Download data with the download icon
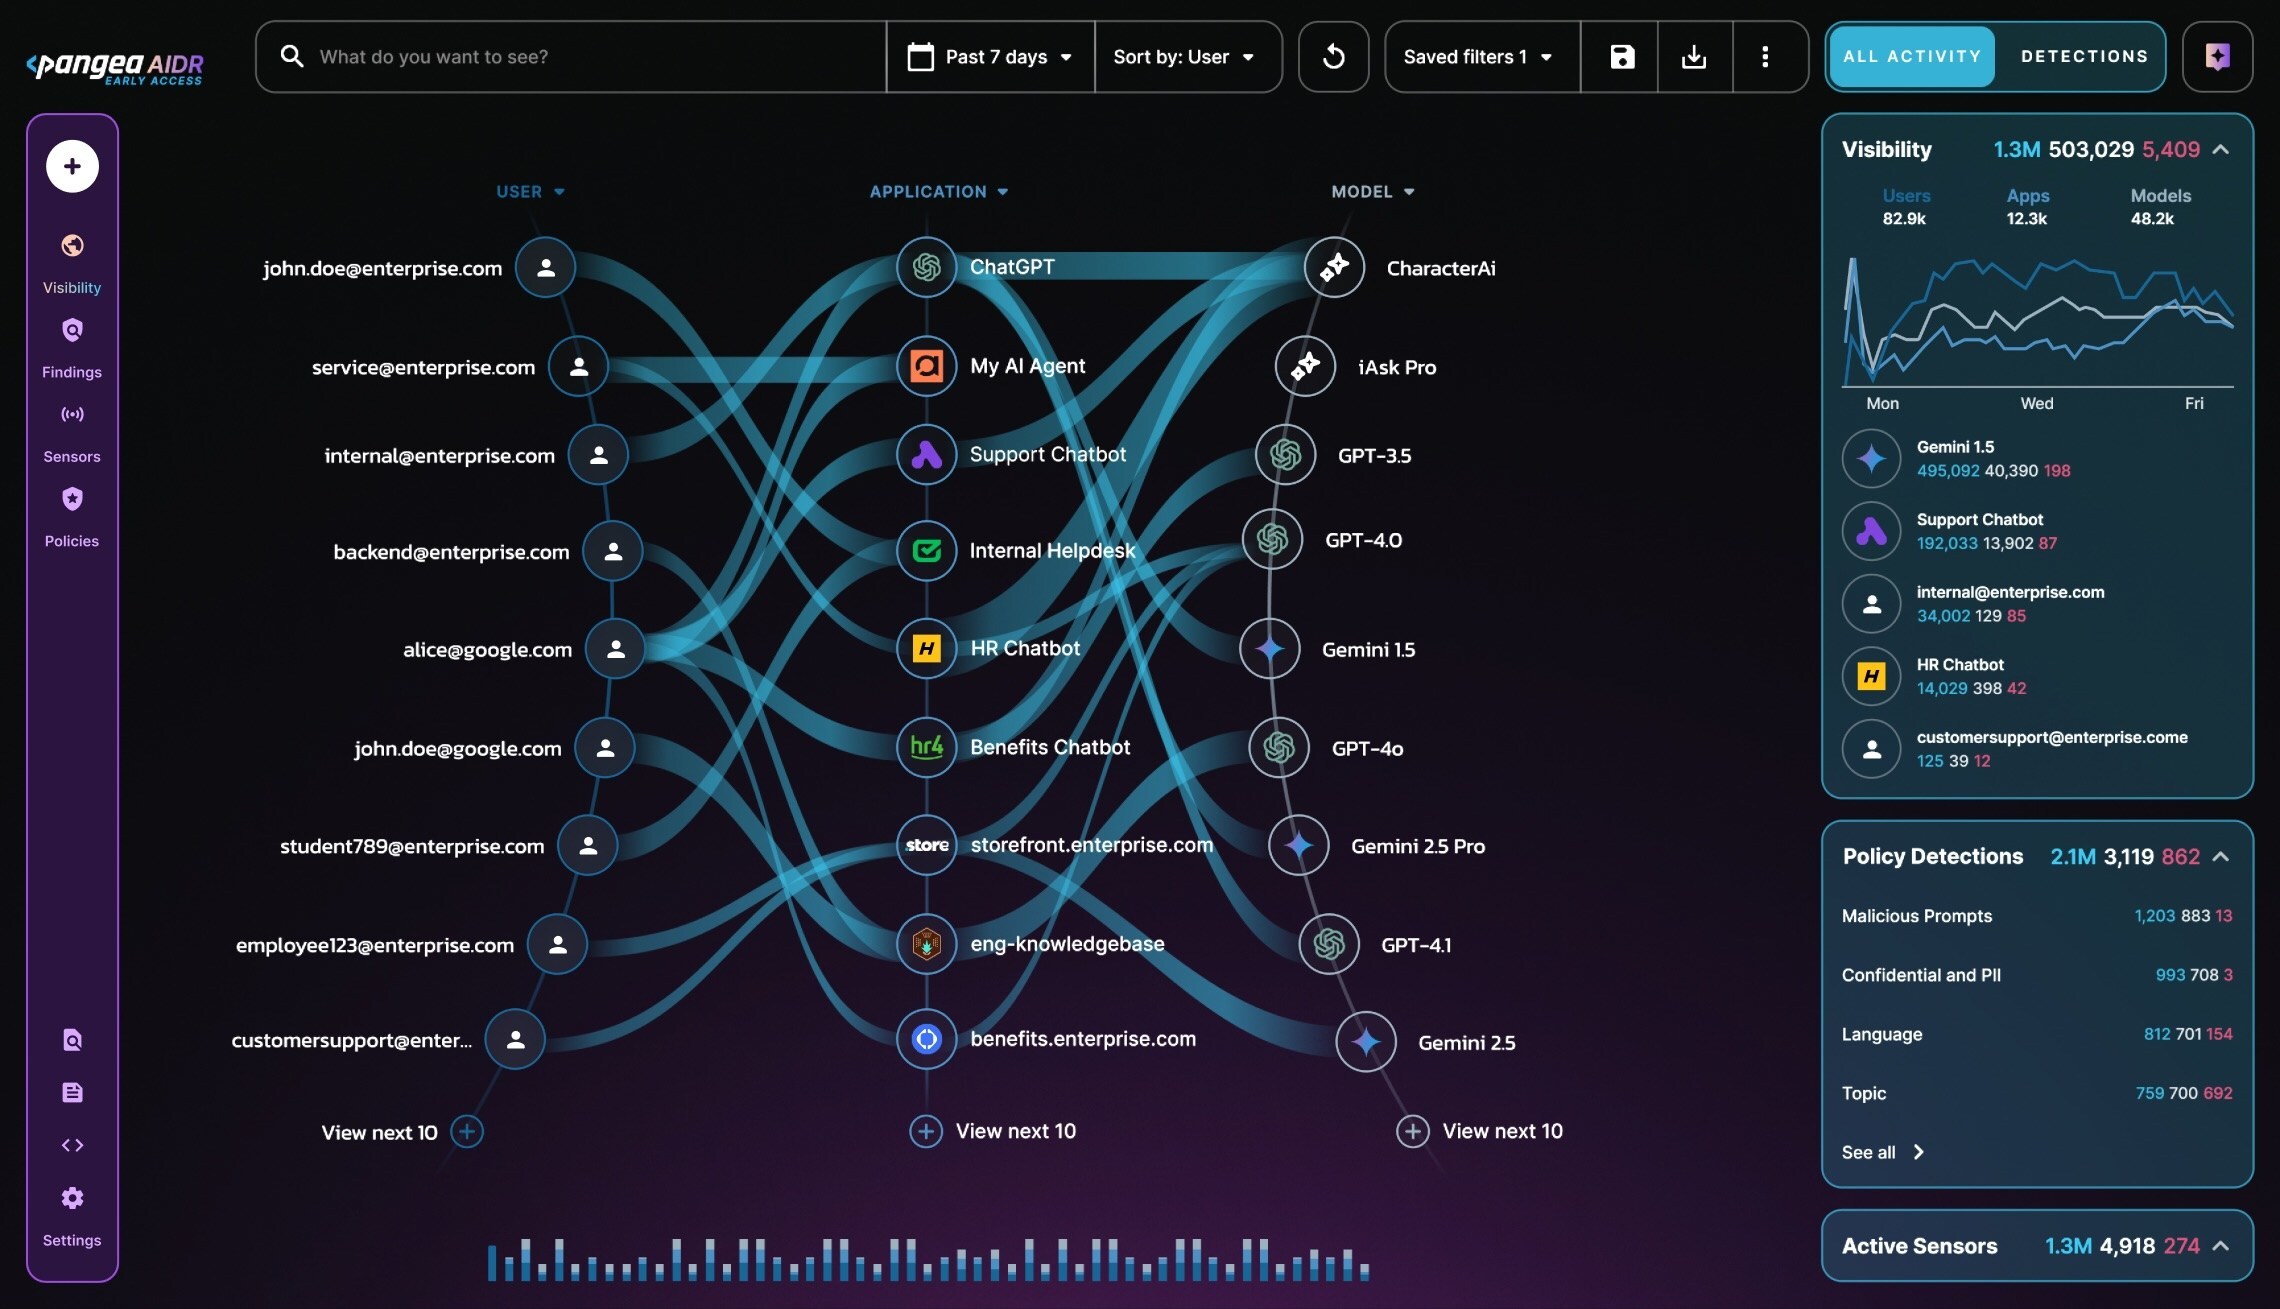2280x1309 pixels. (x=1694, y=57)
